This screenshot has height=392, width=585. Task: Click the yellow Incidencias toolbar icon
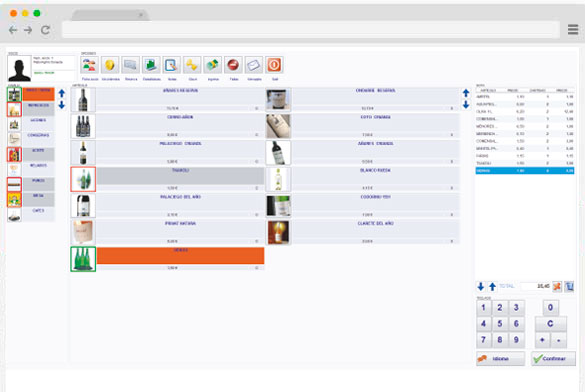click(x=110, y=65)
